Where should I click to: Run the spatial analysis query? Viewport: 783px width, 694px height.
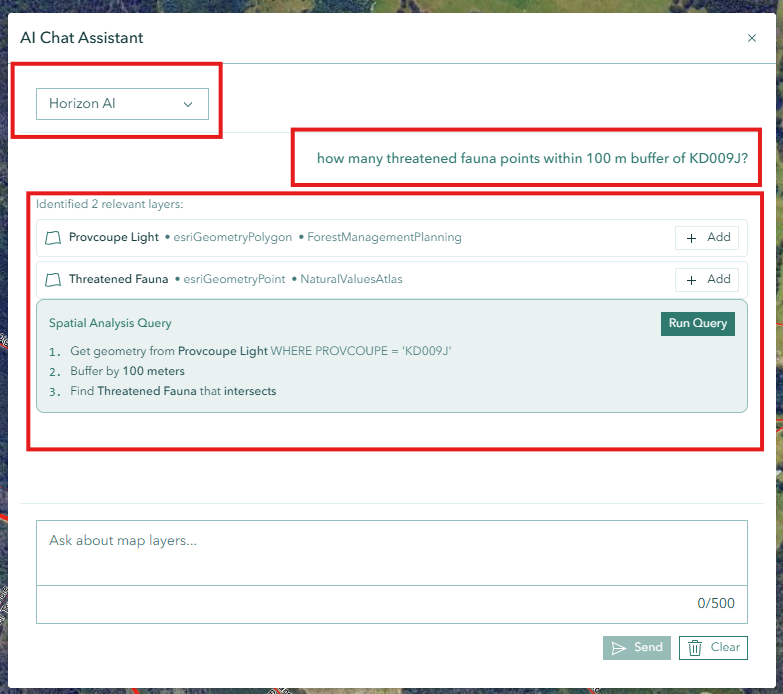pos(697,324)
